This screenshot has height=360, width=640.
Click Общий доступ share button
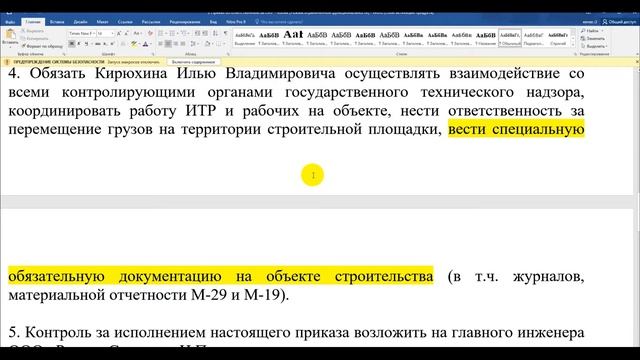619,22
